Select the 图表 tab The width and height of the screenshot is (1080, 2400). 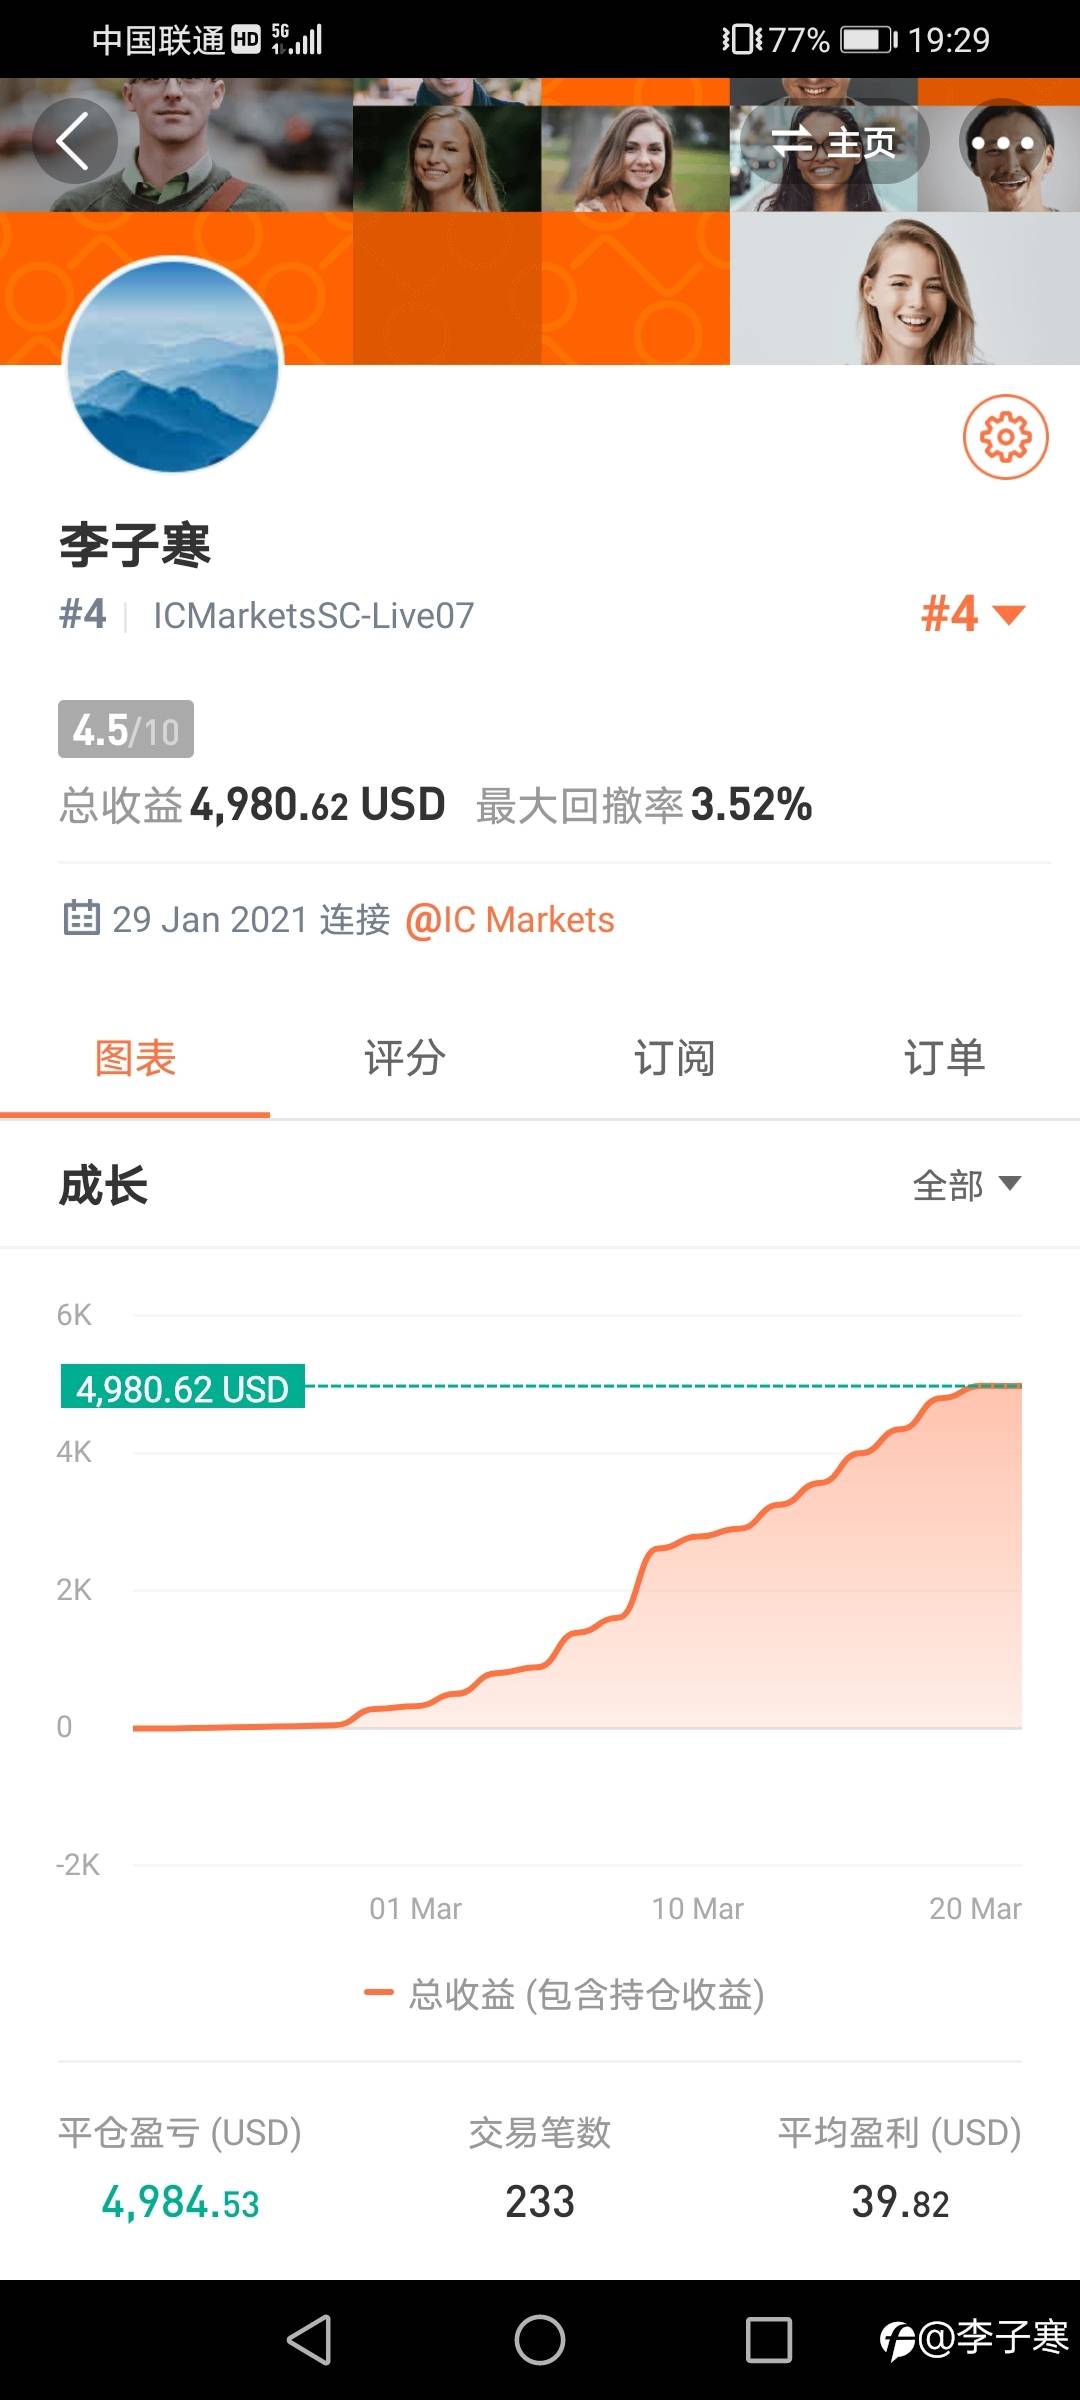(135, 1058)
